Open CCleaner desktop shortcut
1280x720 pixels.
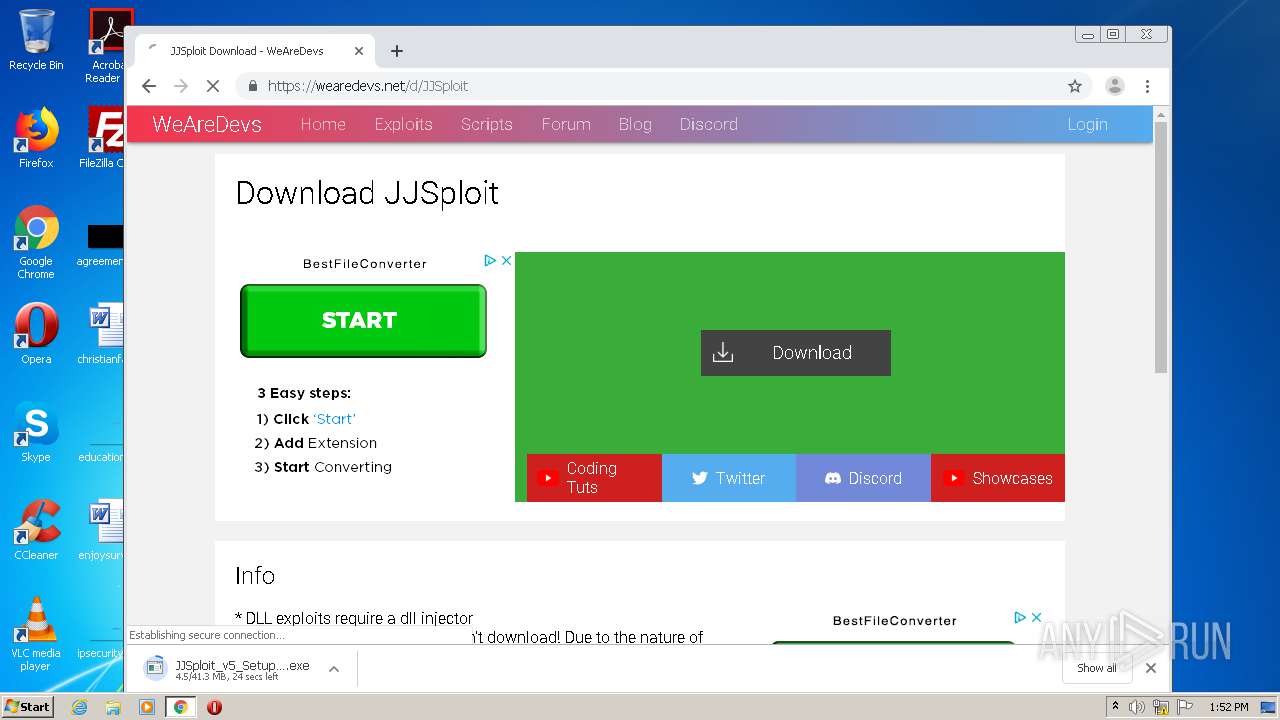point(36,530)
